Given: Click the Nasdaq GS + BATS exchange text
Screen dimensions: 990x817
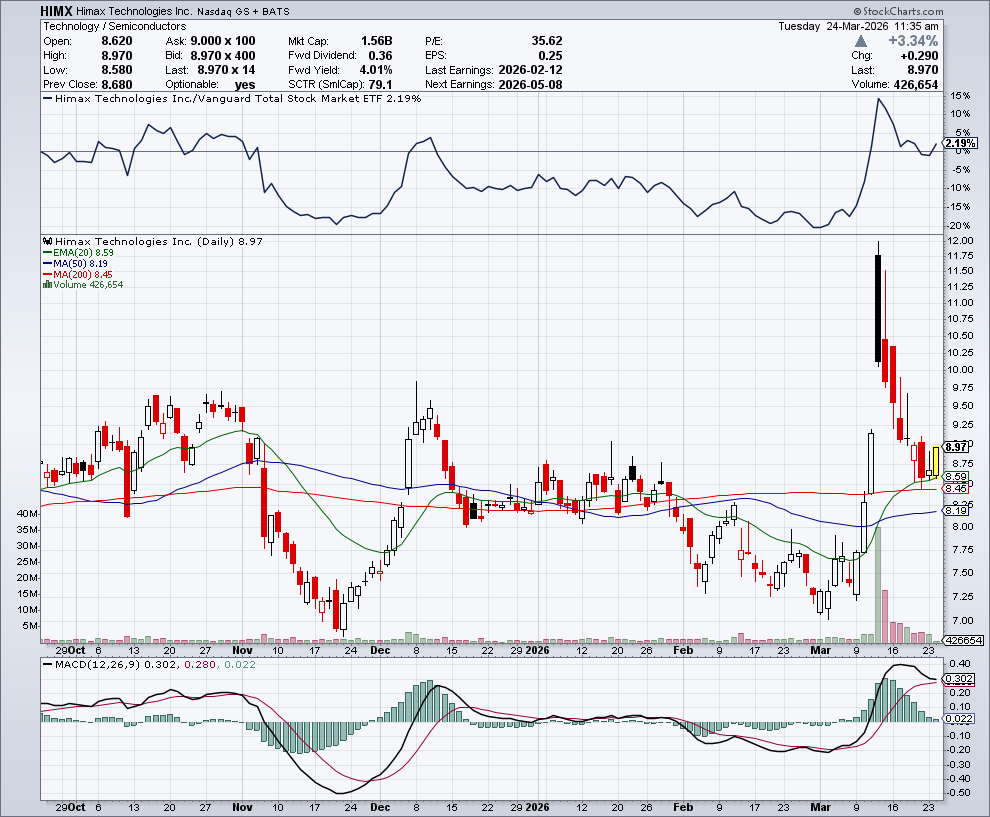Looking at the screenshot, I should 243,11.
